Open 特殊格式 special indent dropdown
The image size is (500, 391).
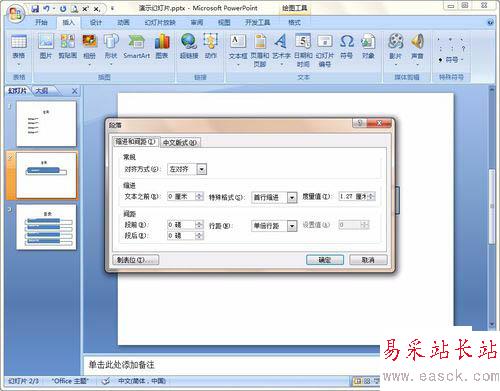[292, 197]
